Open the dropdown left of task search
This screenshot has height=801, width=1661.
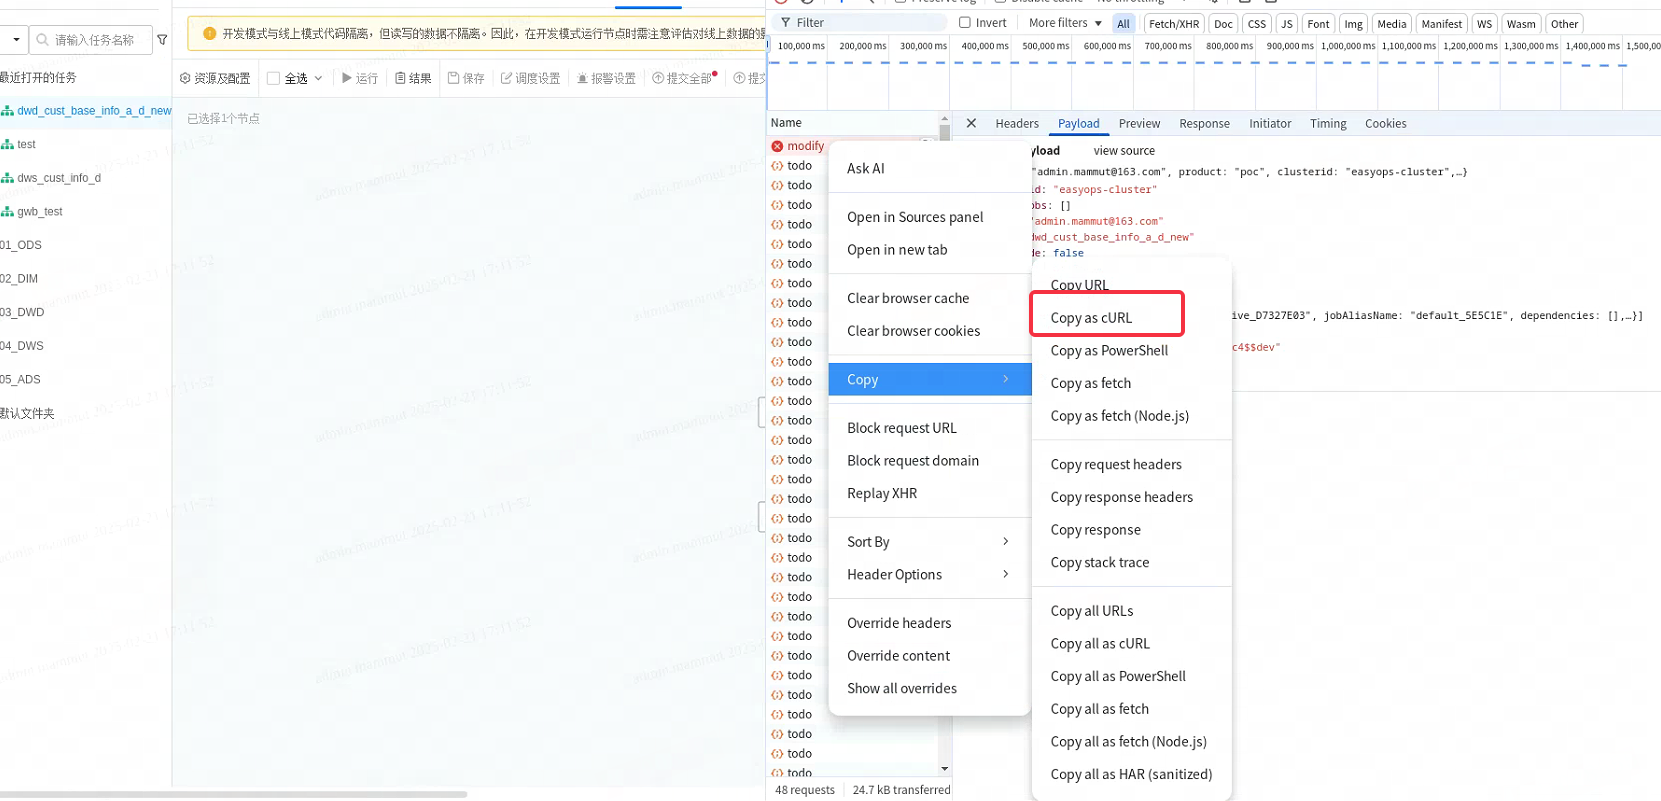click(x=15, y=40)
